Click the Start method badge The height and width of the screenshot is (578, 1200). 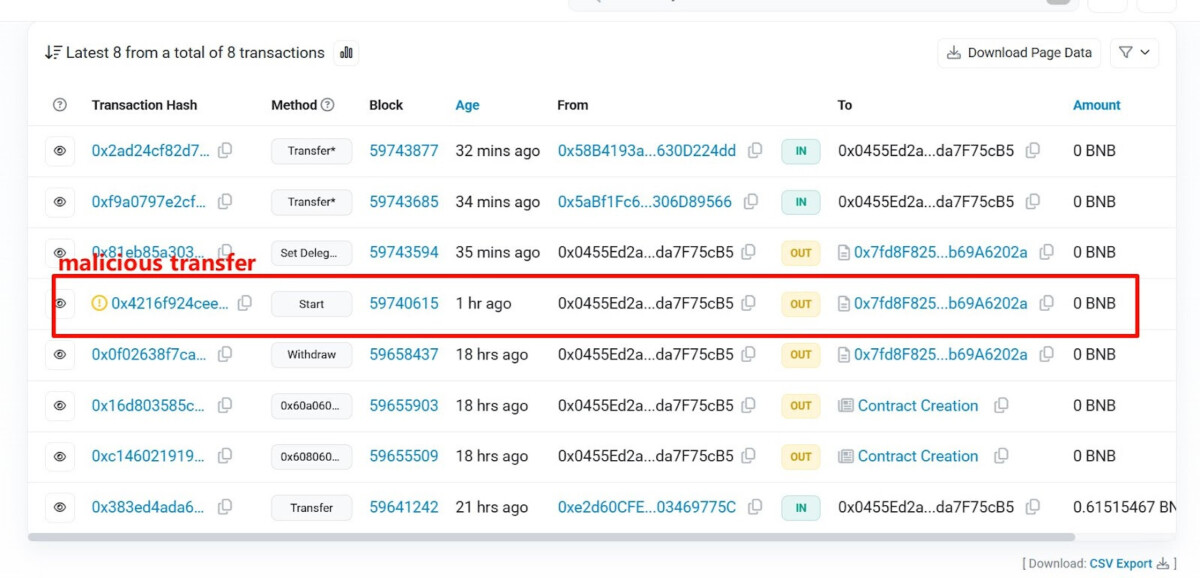pos(312,304)
